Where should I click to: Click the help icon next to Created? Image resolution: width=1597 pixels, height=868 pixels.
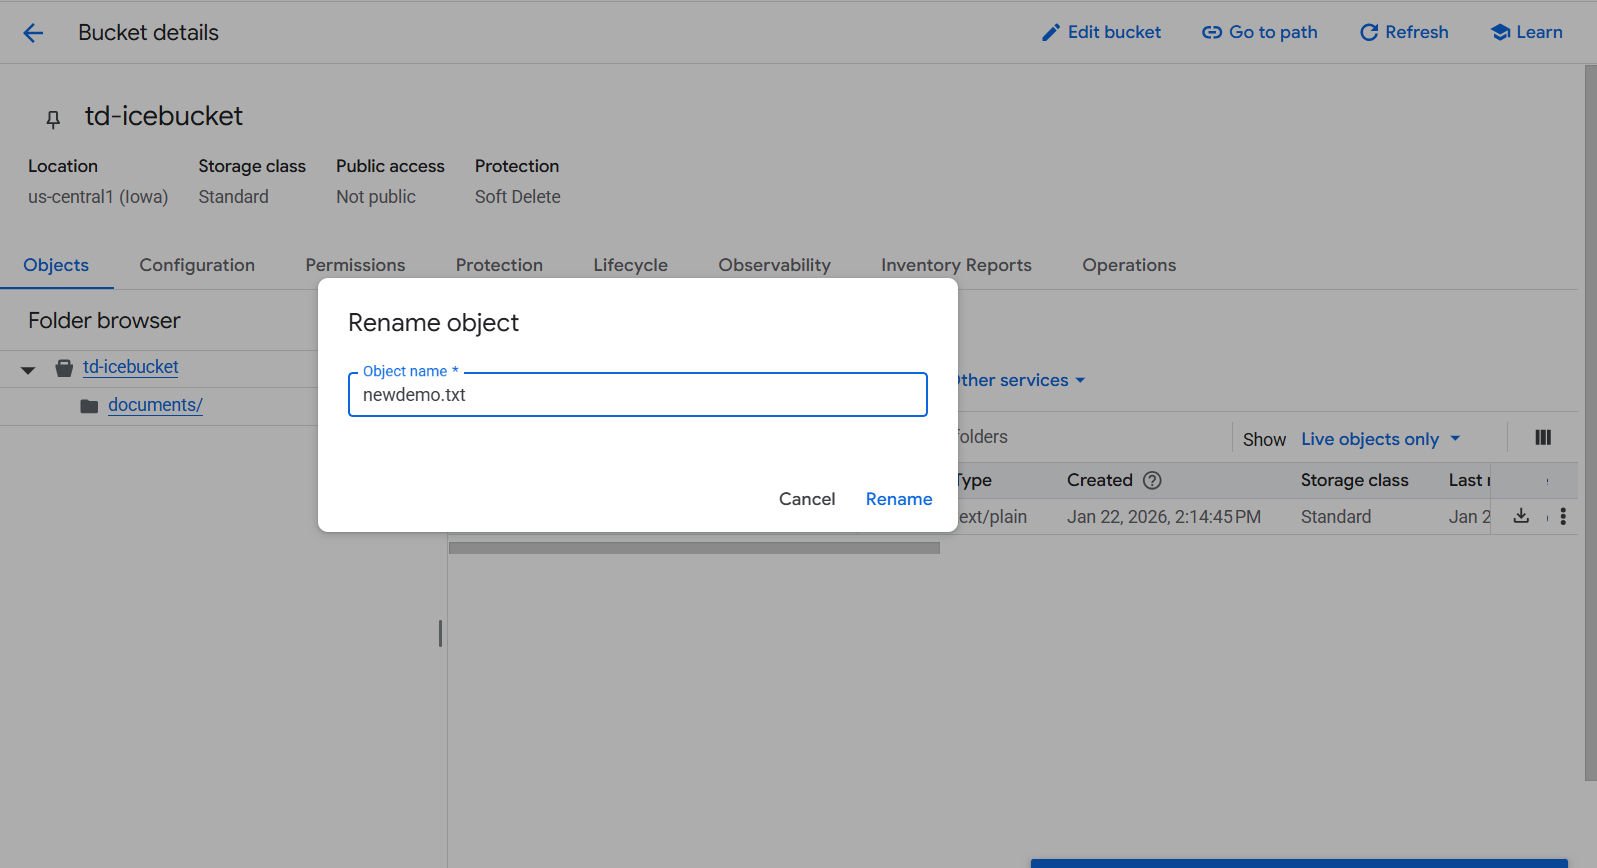click(x=1152, y=480)
